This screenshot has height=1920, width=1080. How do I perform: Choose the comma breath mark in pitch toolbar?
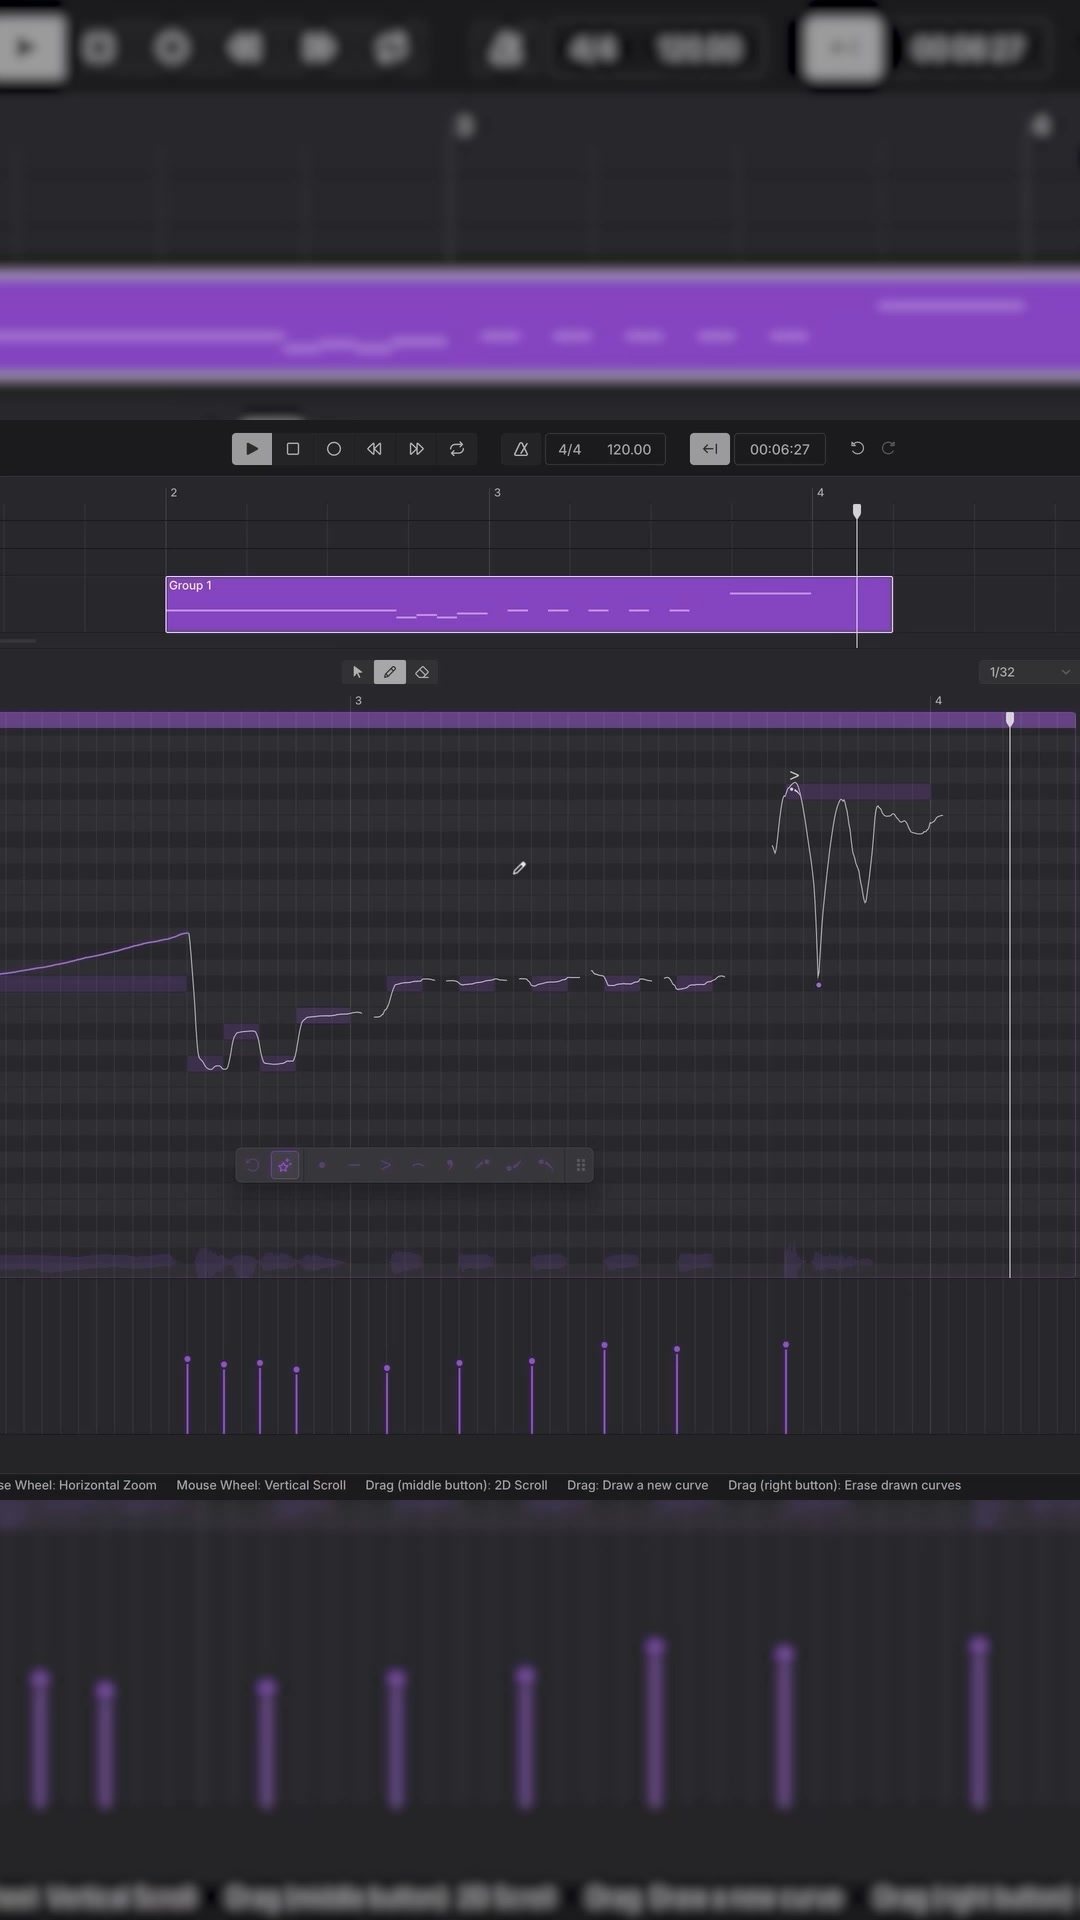(x=450, y=1165)
